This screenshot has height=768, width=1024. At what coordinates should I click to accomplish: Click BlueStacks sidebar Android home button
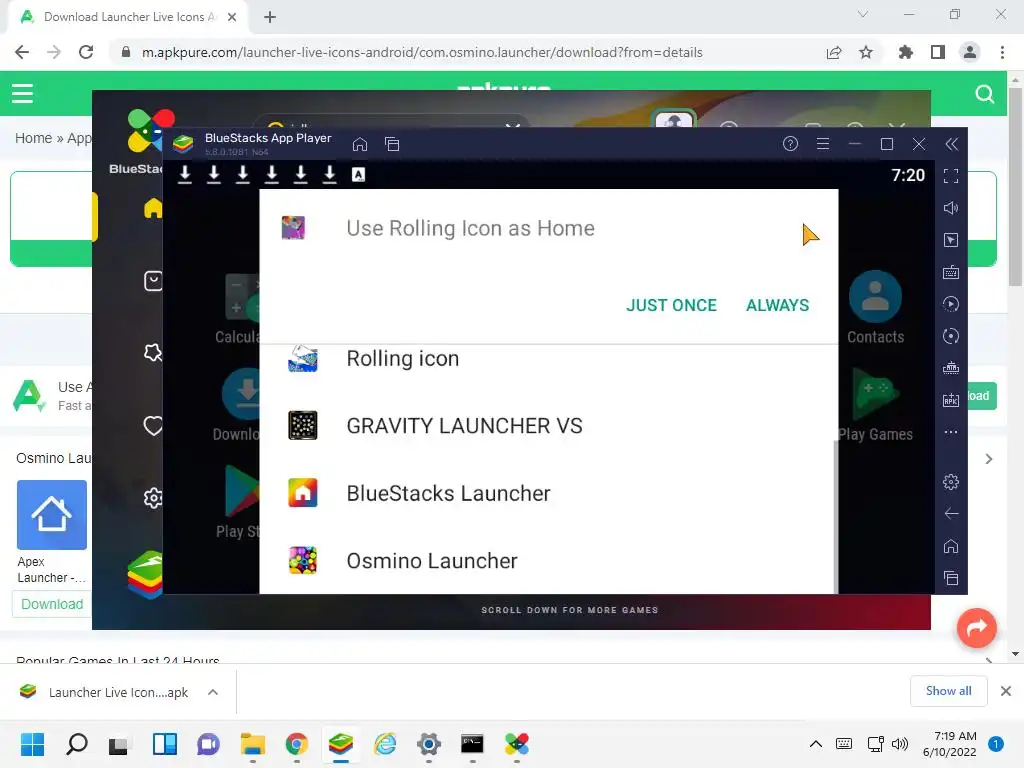click(951, 546)
